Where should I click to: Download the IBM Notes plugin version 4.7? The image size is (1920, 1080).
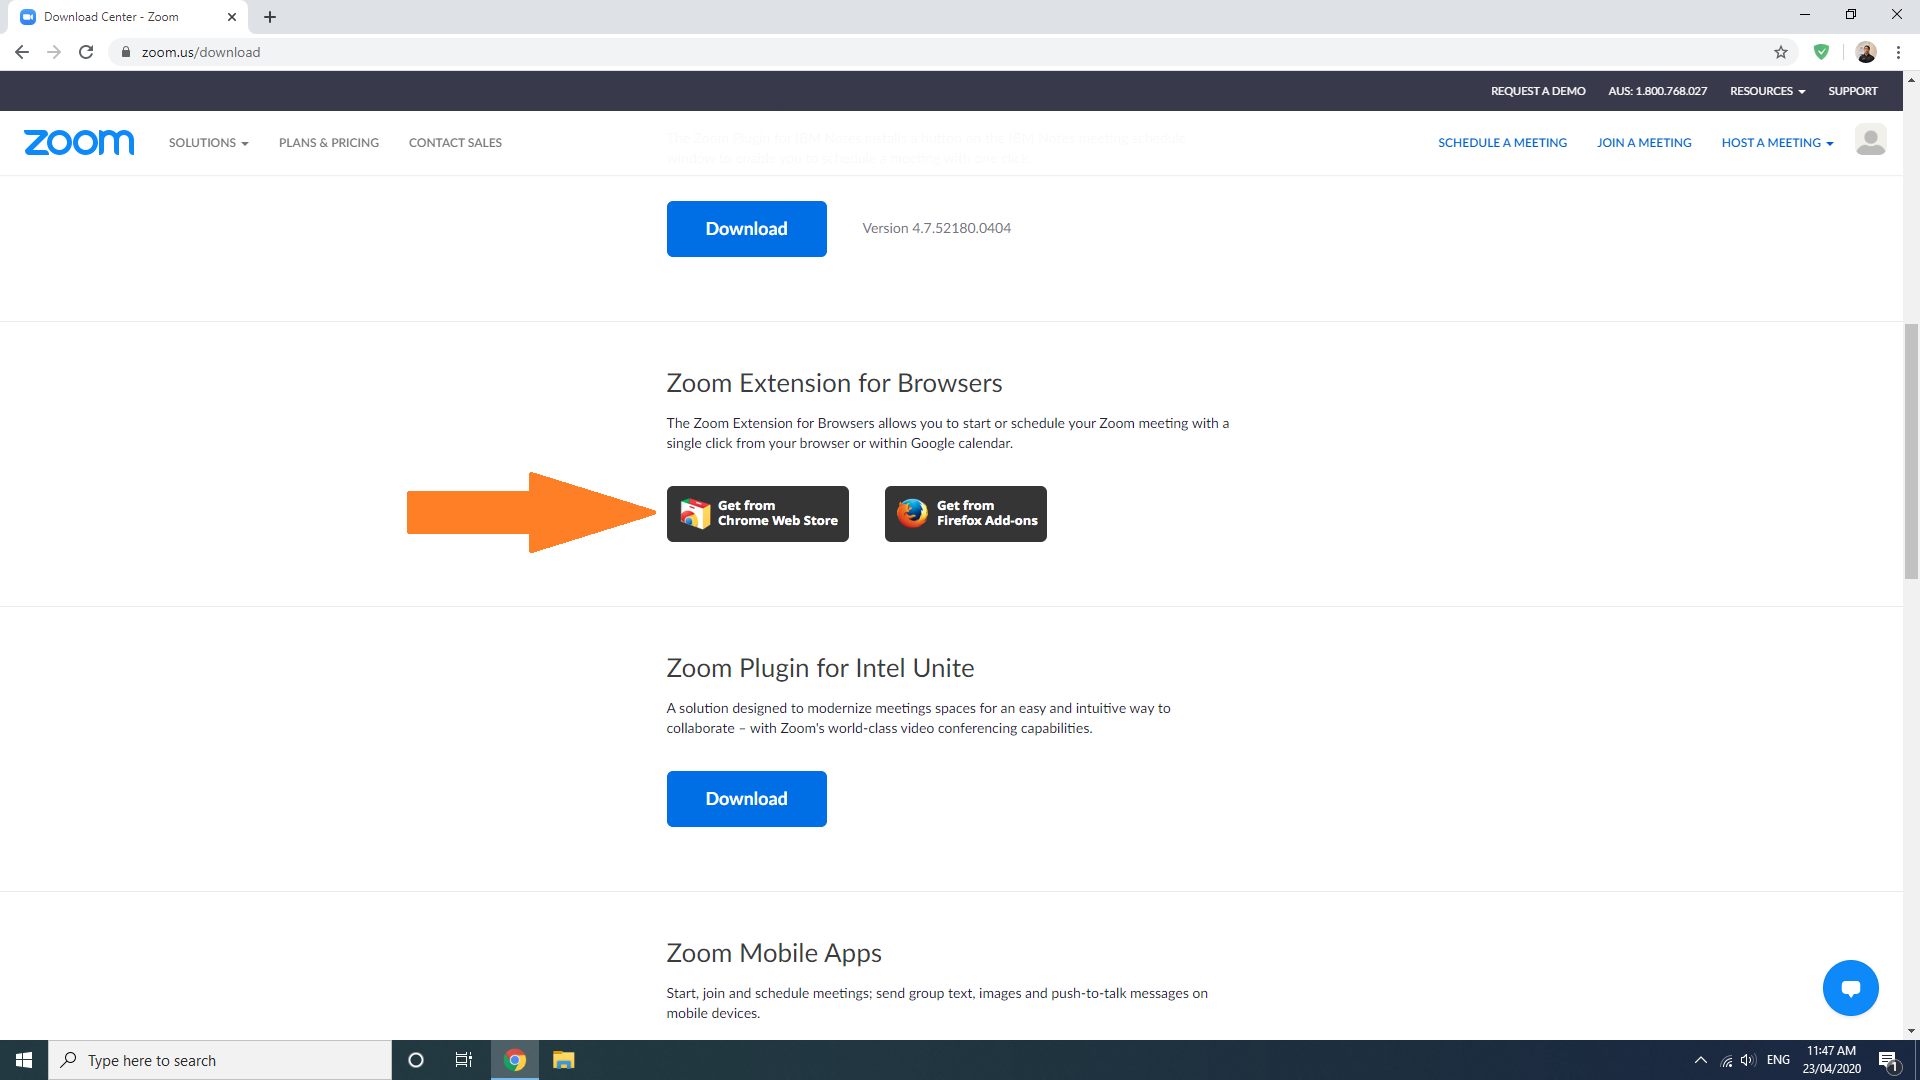(x=746, y=229)
